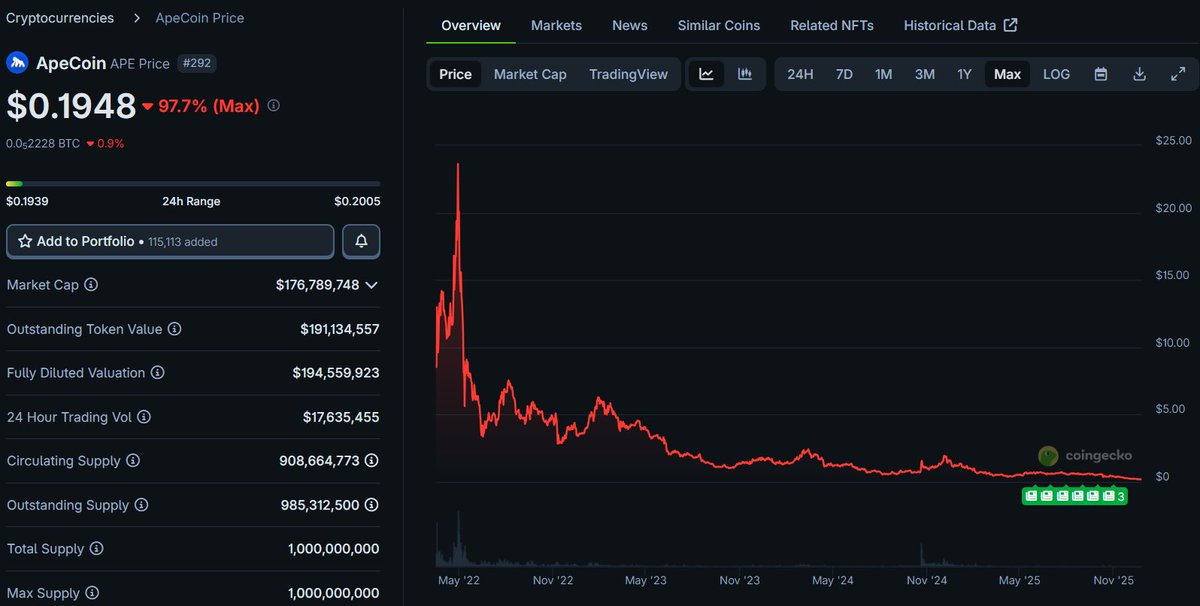This screenshot has width=1200, height=606.
Task: Click the $176,789,748 market cap value
Action: click(317, 285)
